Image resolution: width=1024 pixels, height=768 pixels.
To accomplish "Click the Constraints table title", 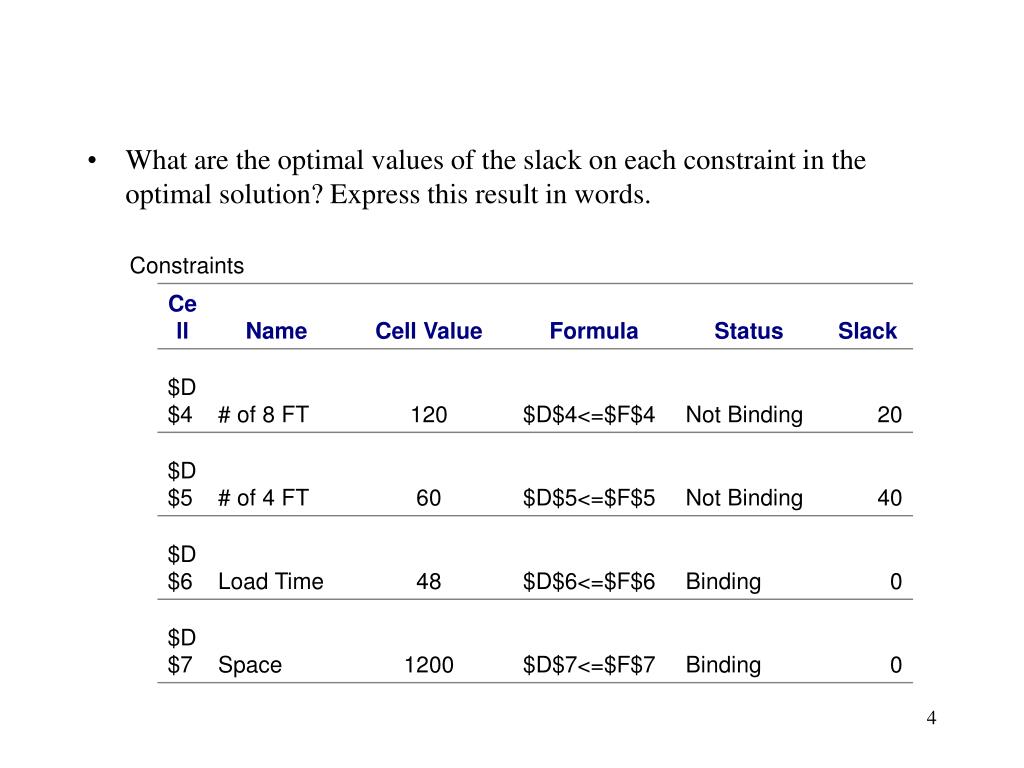I will (187, 266).
